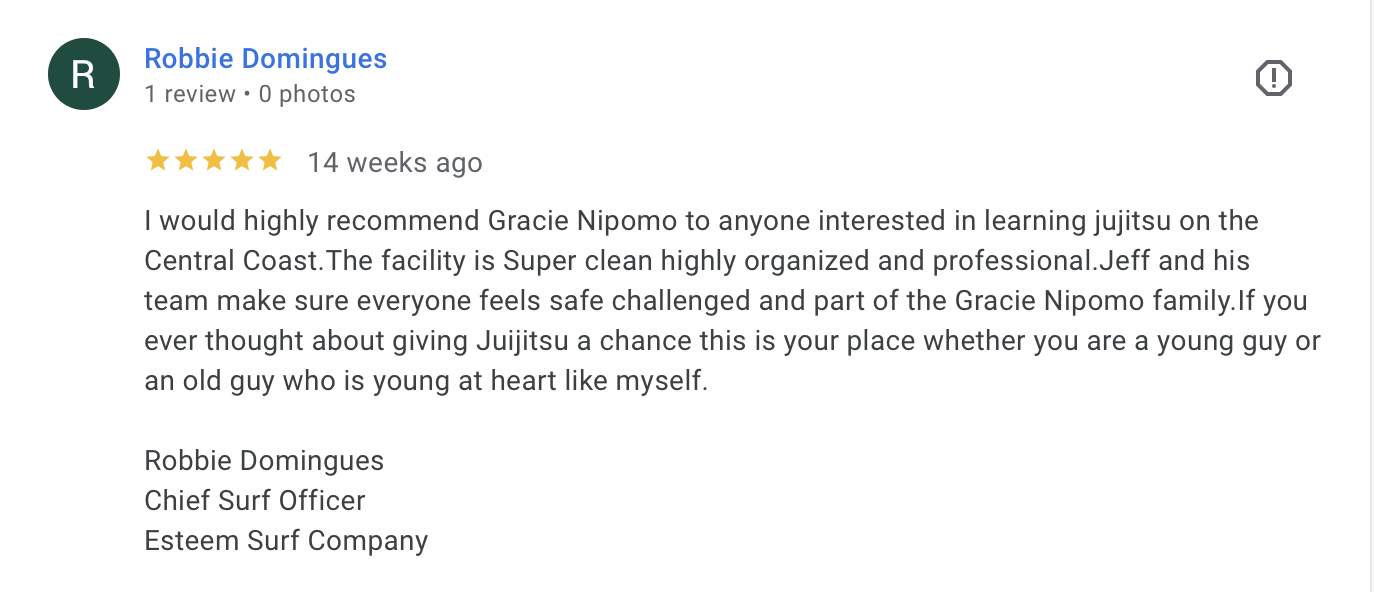Click the first gold rating star
The width and height of the screenshot is (1374, 592).
[x=158, y=161]
